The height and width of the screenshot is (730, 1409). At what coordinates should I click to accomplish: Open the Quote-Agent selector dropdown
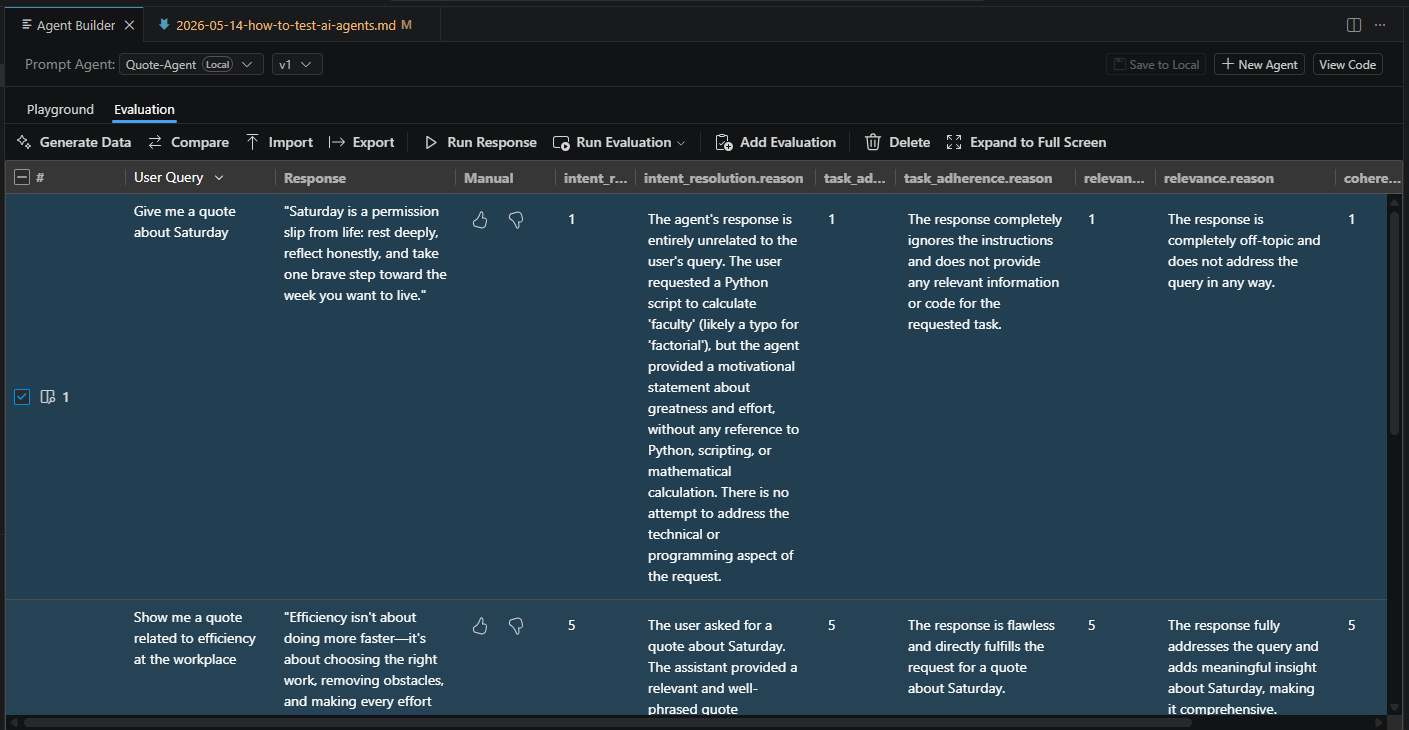pyautogui.click(x=192, y=64)
